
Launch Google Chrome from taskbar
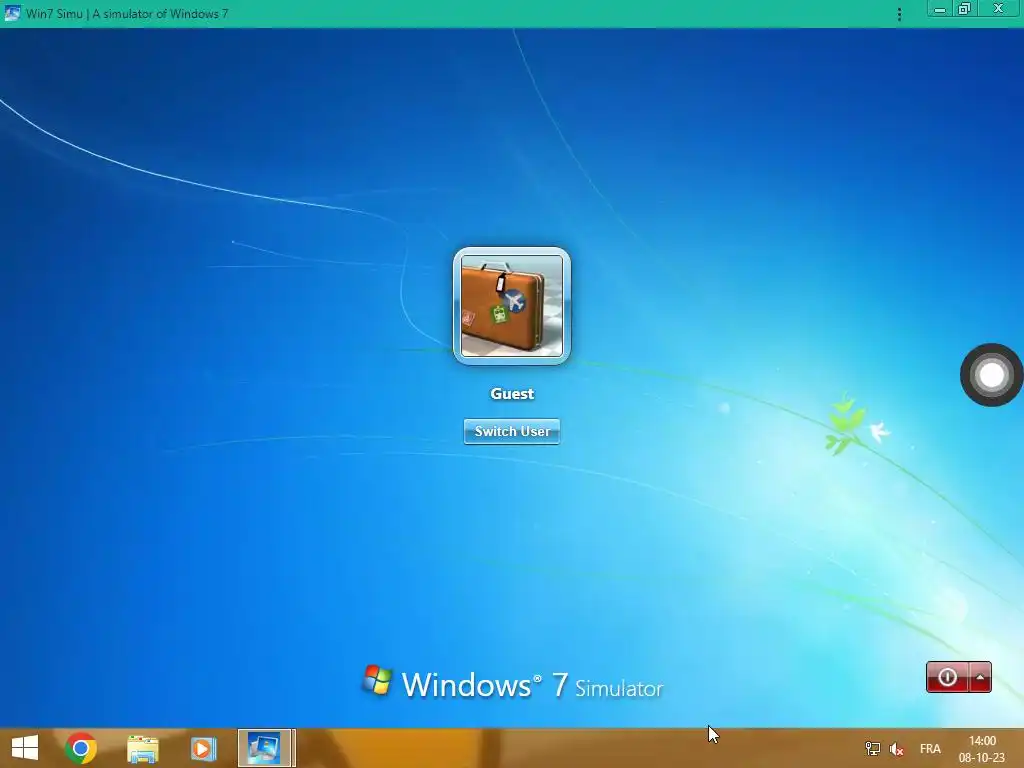81,748
